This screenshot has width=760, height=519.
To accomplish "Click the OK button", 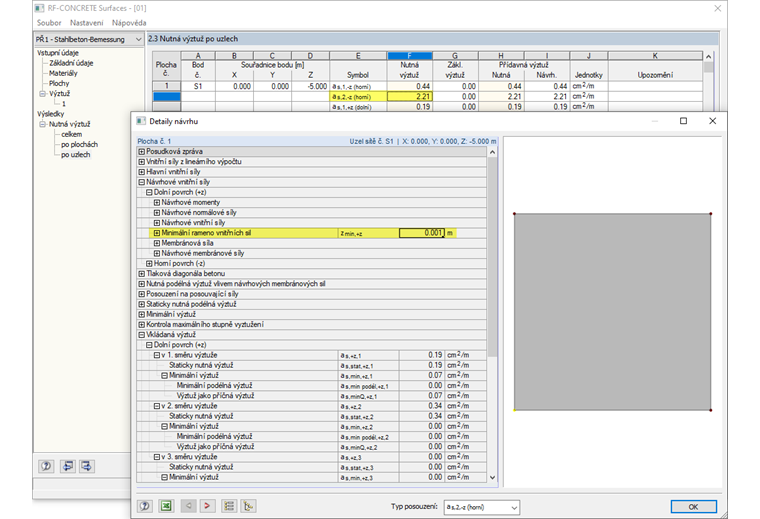I will click(x=694, y=507).
